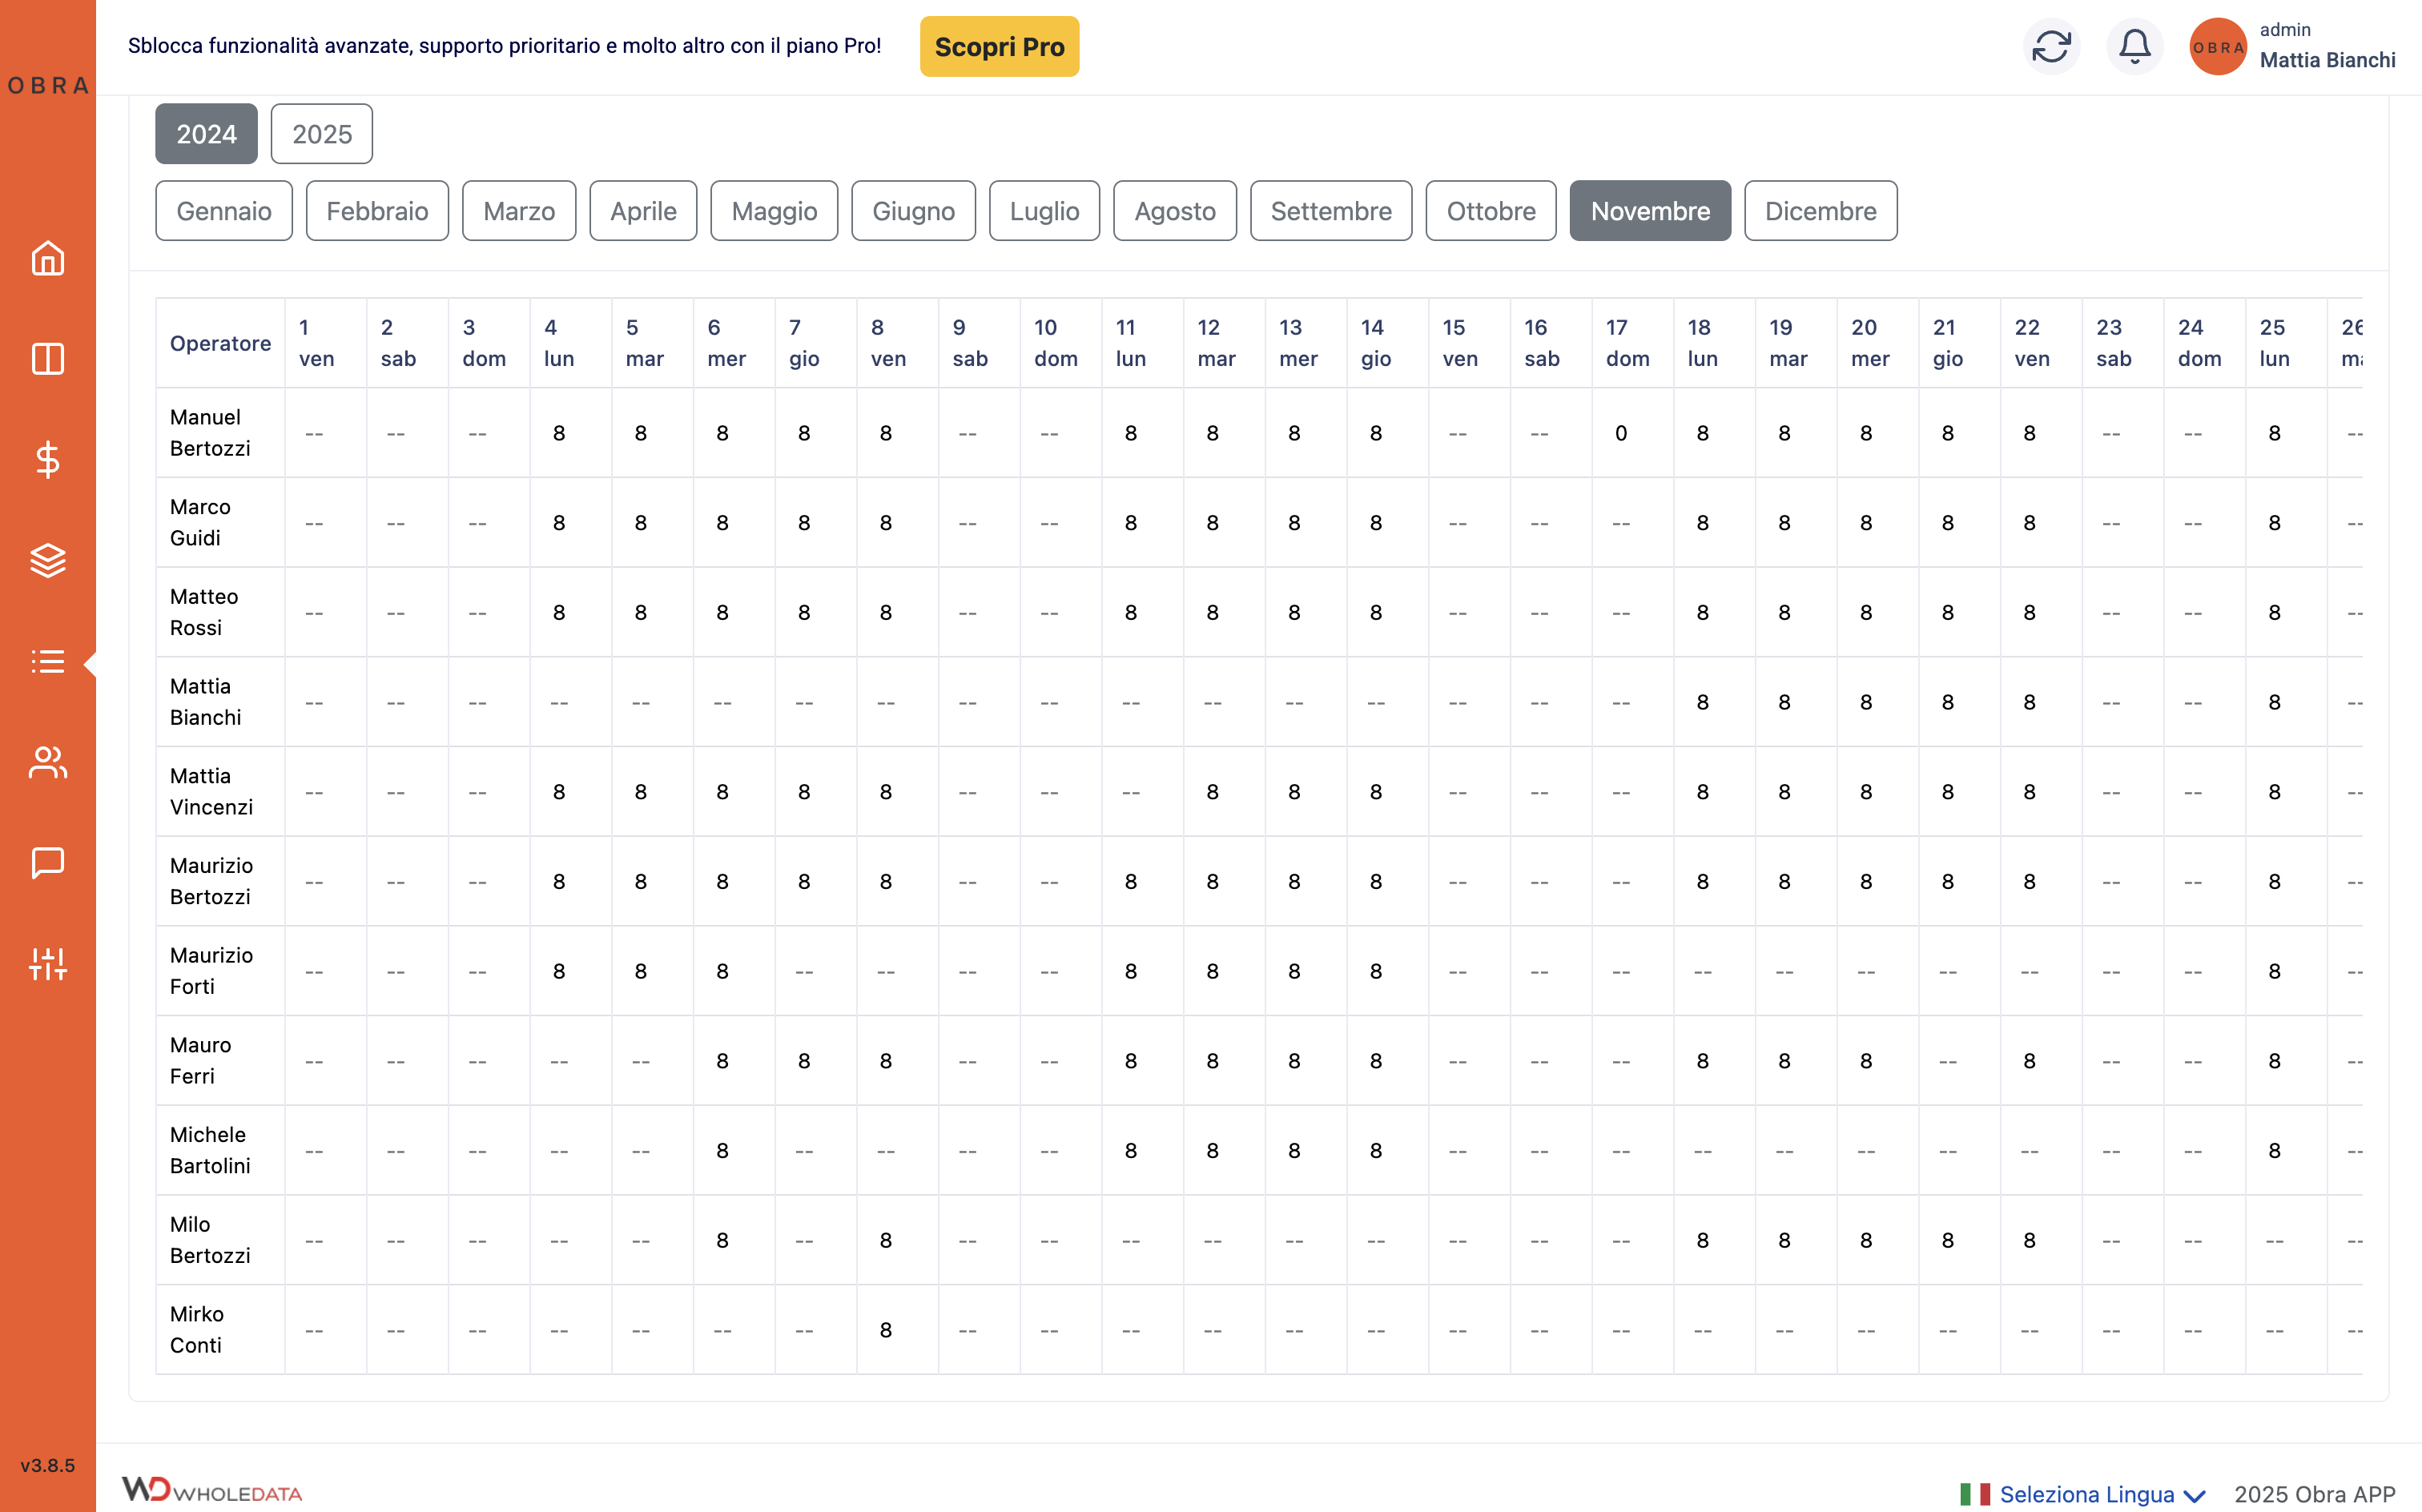Open the users group sidebar icon
The width and height of the screenshot is (2422, 1512).
pyautogui.click(x=48, y=763)
